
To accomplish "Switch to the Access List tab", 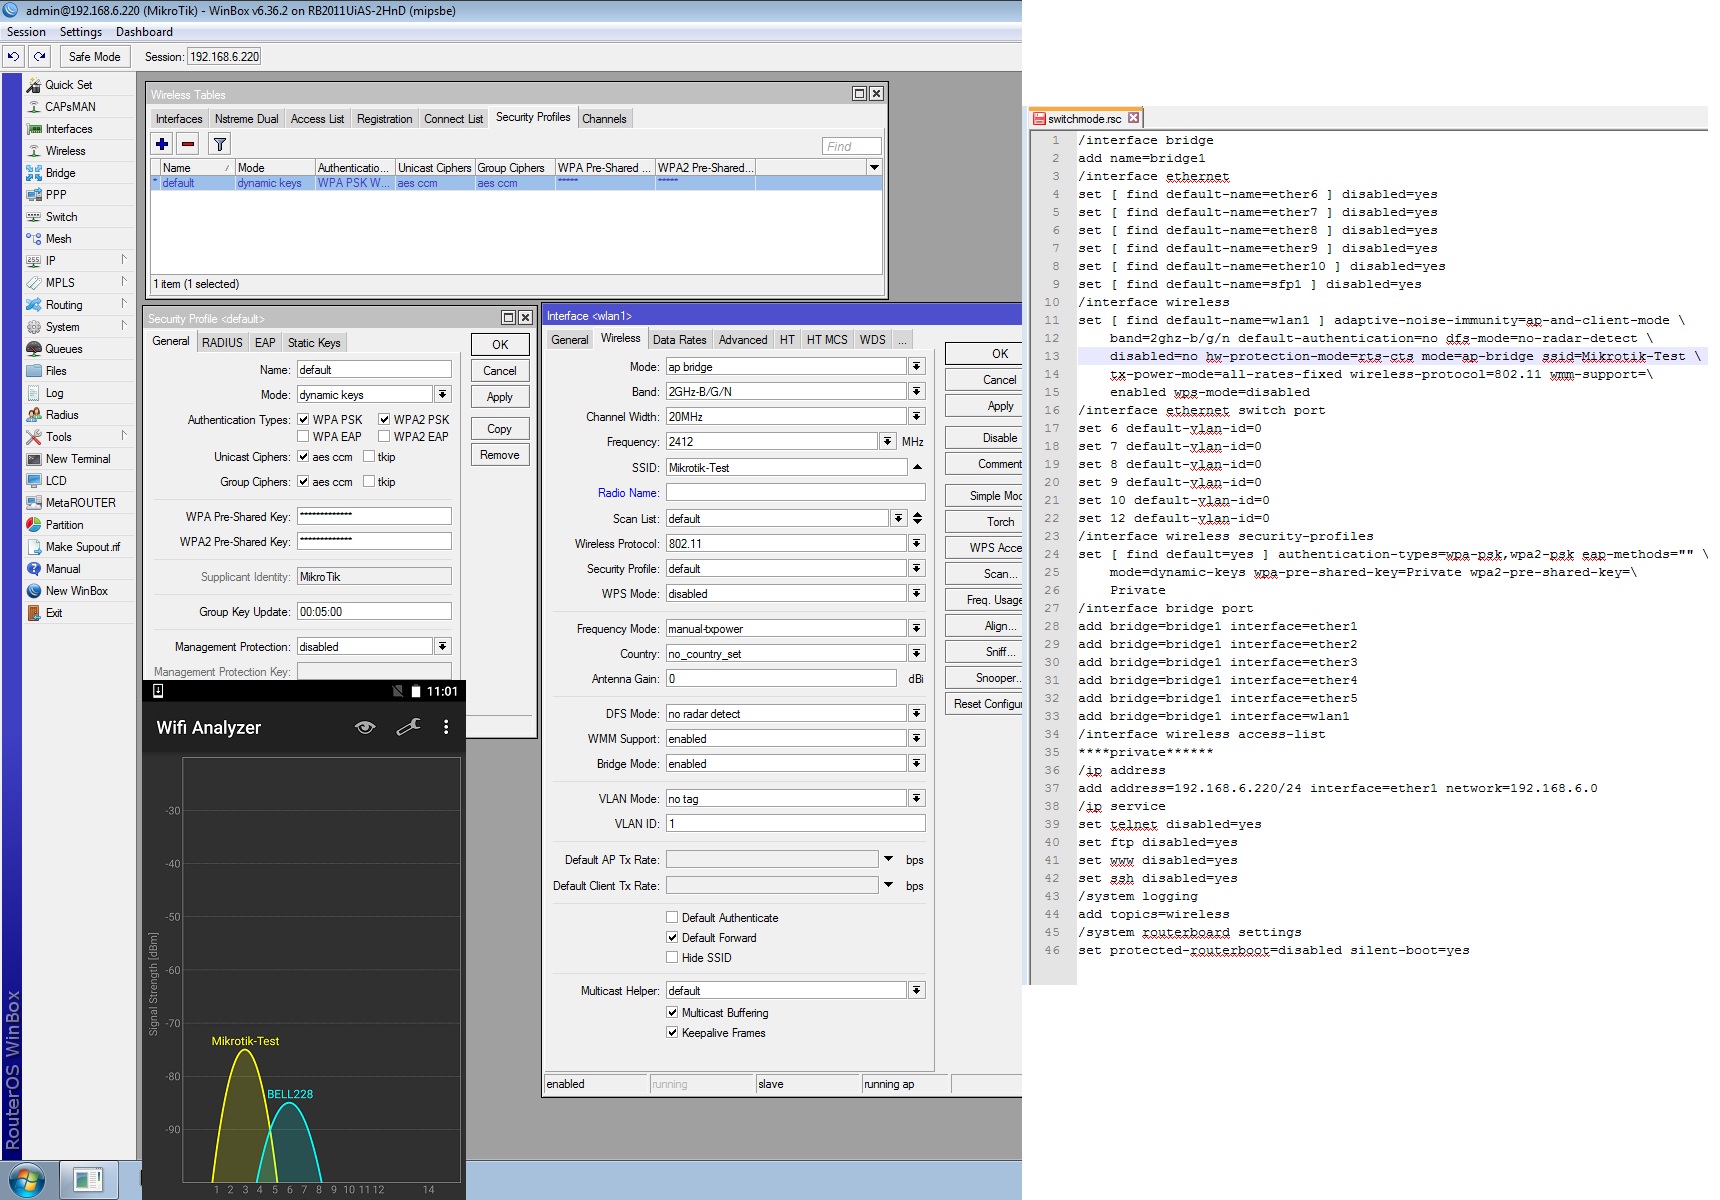I will tap(317, 119).
